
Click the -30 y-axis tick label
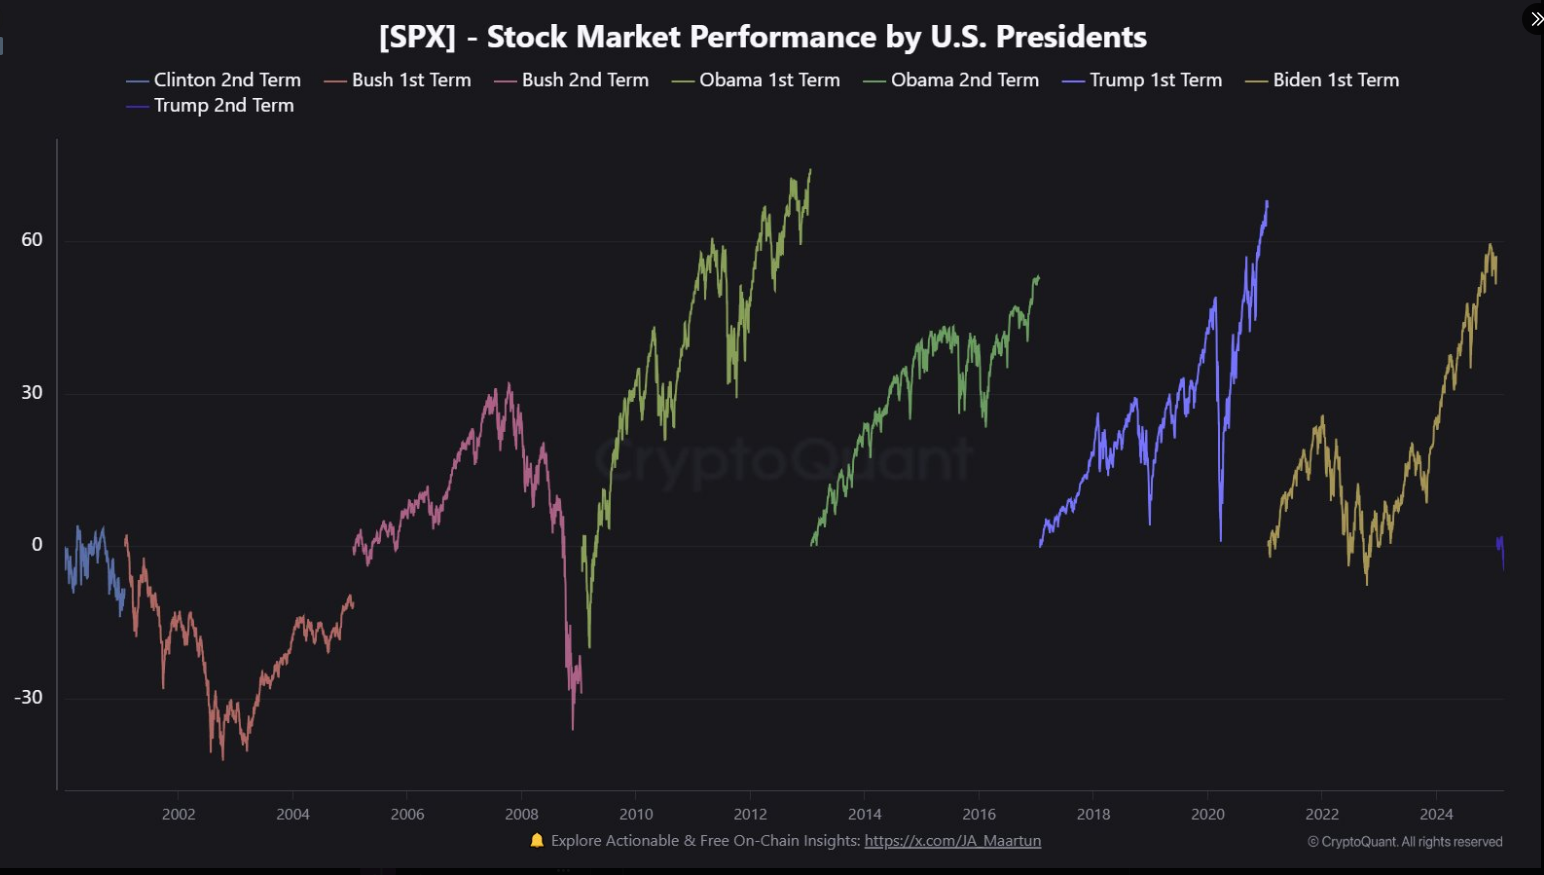pos(29,697)
